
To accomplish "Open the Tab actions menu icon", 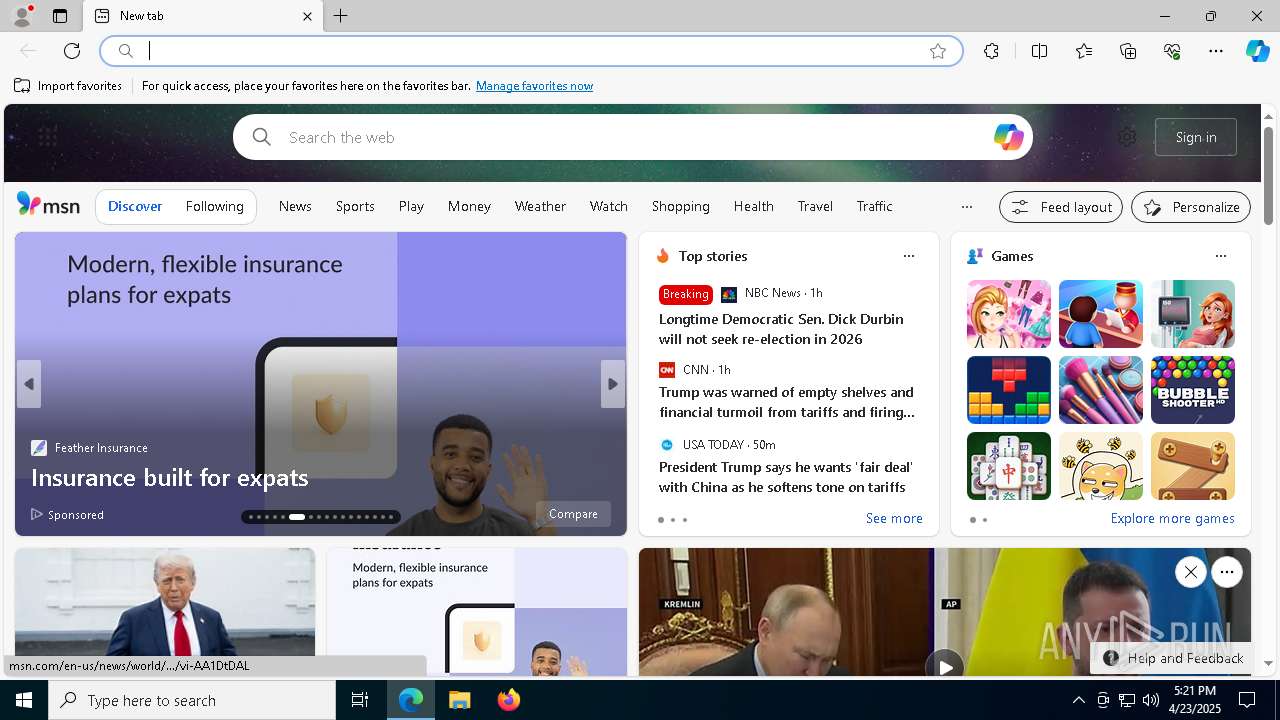I will 60,16.
